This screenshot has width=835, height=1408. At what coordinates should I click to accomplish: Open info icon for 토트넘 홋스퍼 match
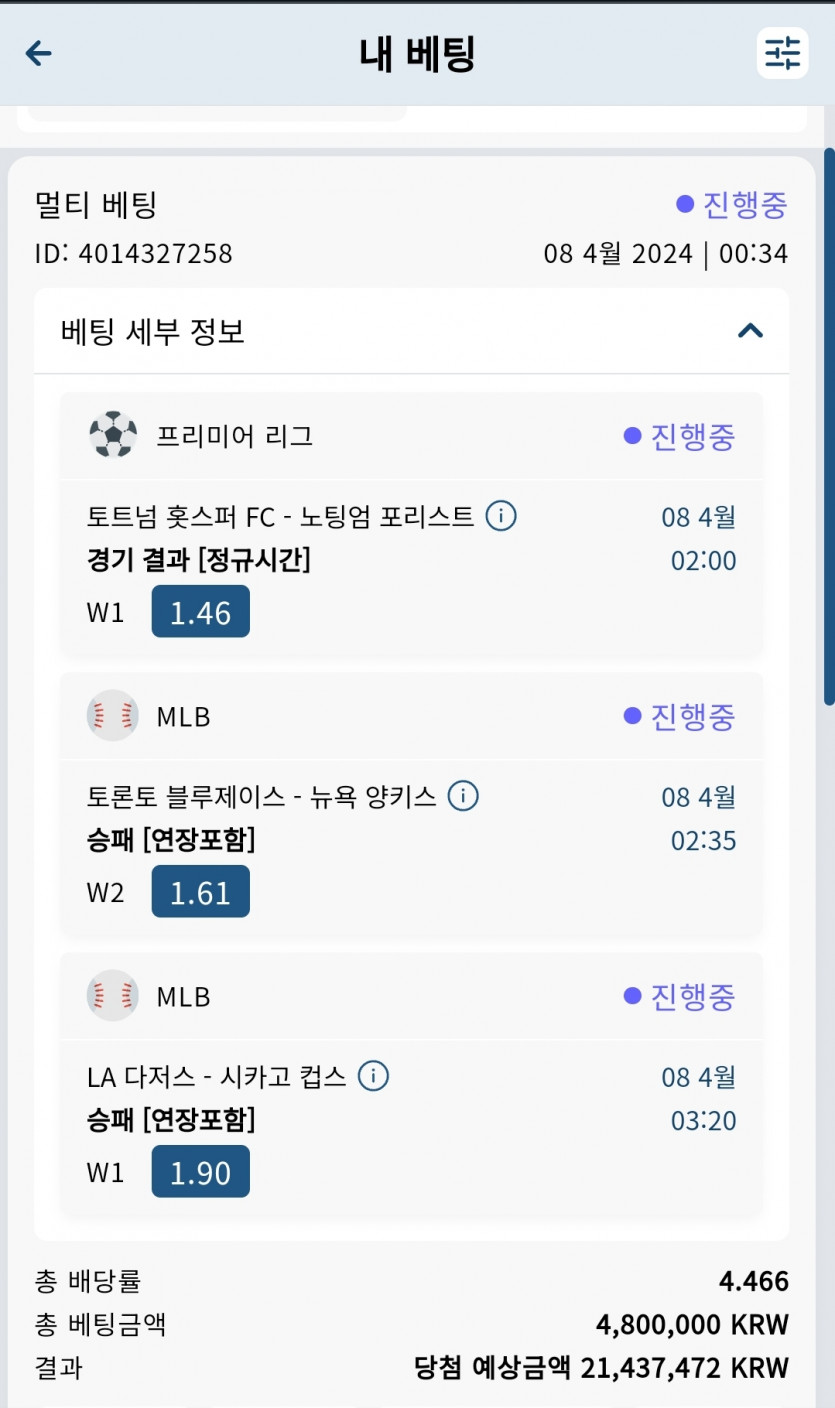[x=501, y=517]
